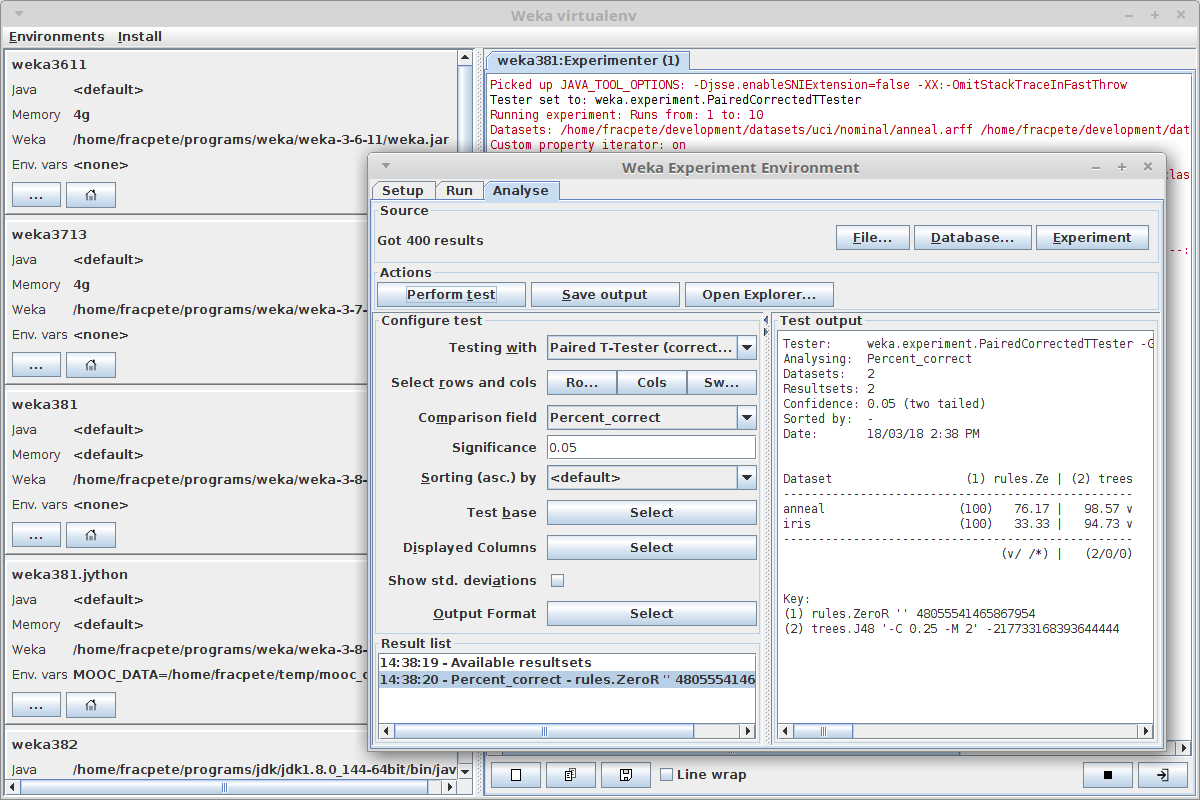Open the Testing with dropdown

click(747, 348)
